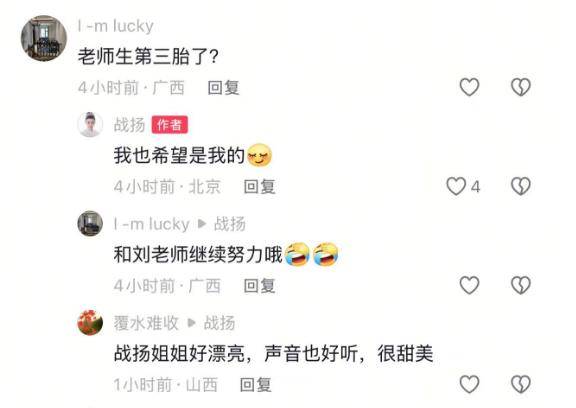Open the 覆水难收 username link
The width and height of the screenshot is (576, 408).
coord(146,323)
